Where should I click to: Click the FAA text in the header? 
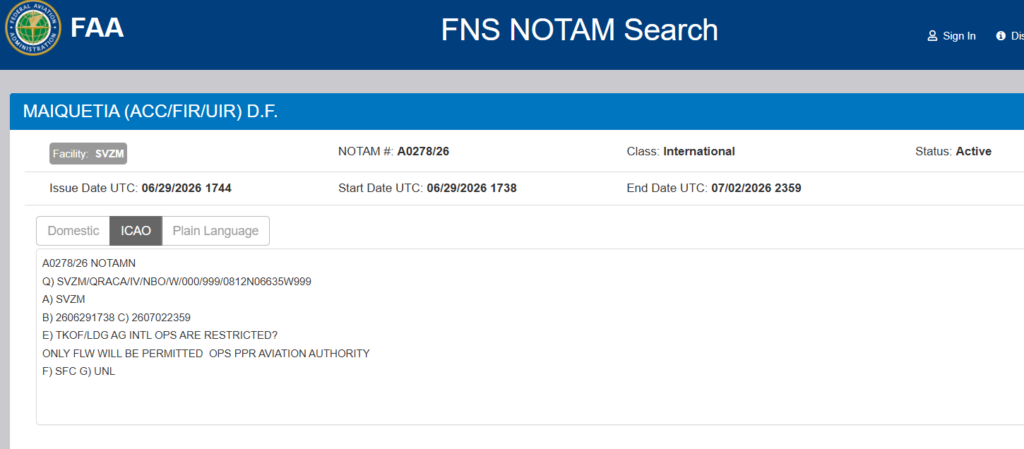click(97, 28)
